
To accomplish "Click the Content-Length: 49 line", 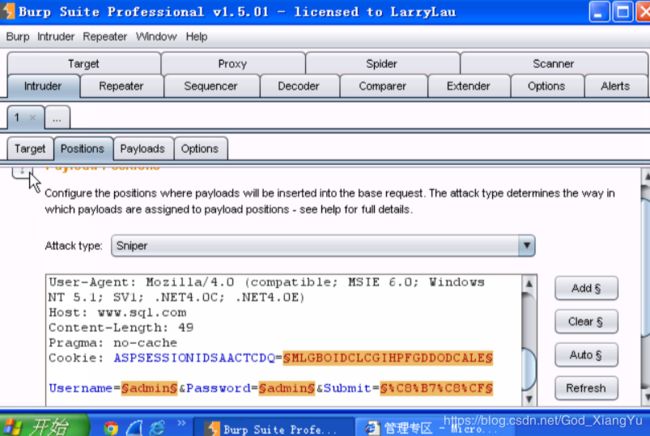I will 121,328.
